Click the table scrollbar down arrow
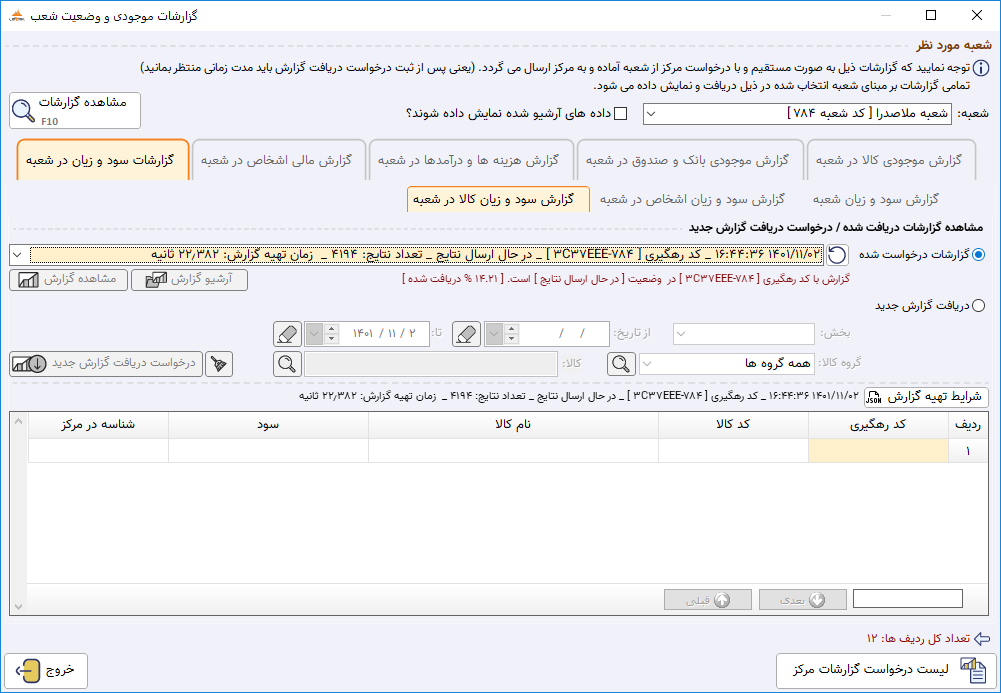 19,607
